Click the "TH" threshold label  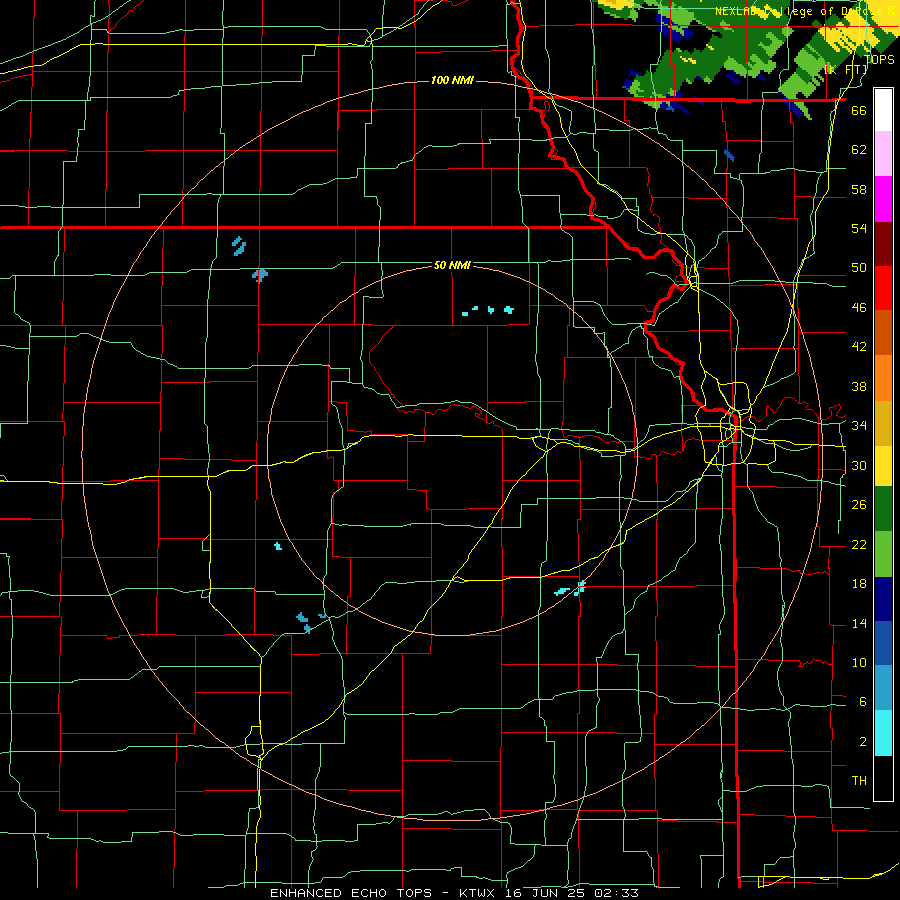(x=859, y=781)
